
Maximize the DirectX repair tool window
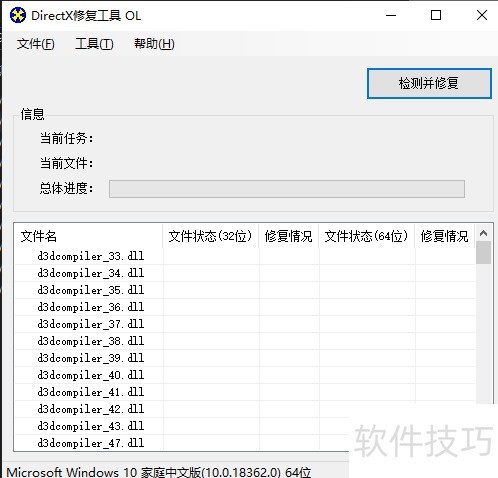(436, 15)
